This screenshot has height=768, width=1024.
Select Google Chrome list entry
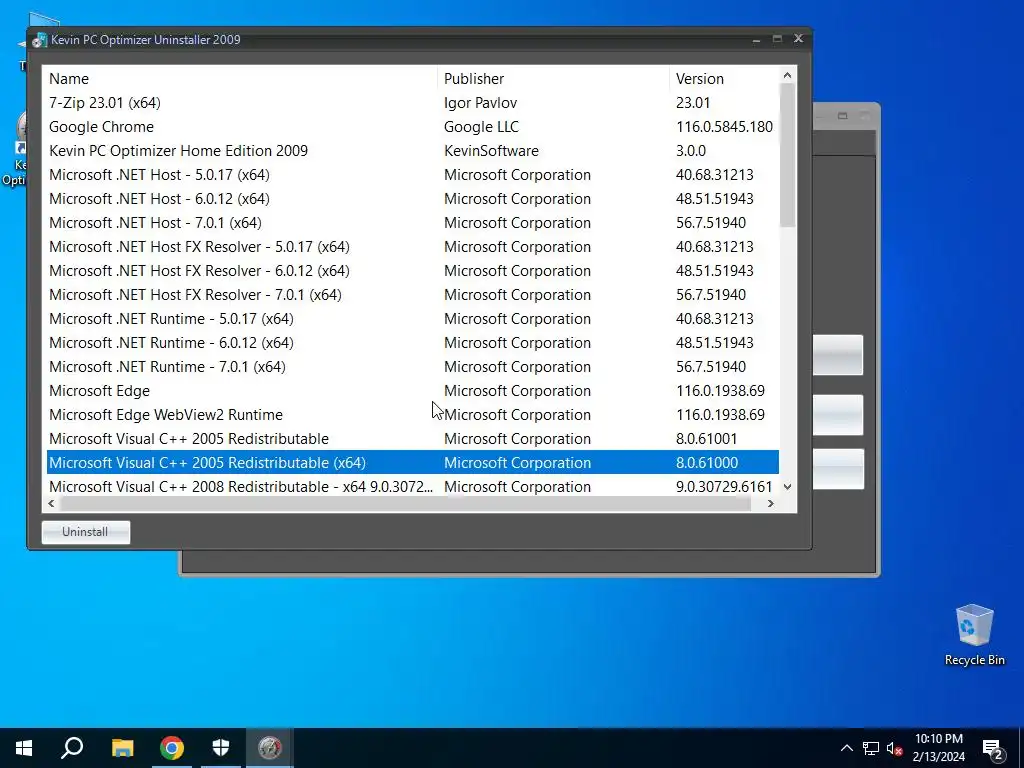click(413, 127)
